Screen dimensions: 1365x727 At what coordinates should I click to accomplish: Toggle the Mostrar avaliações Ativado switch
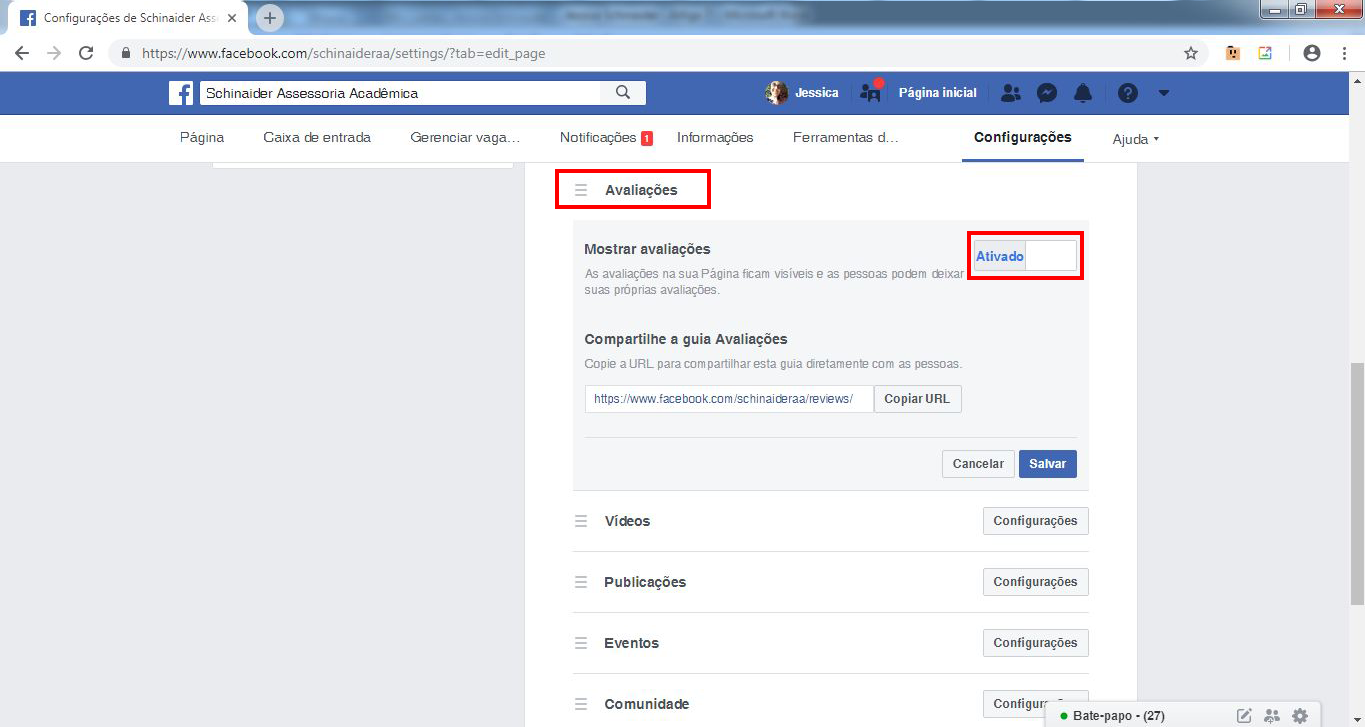click(1026, 256)
